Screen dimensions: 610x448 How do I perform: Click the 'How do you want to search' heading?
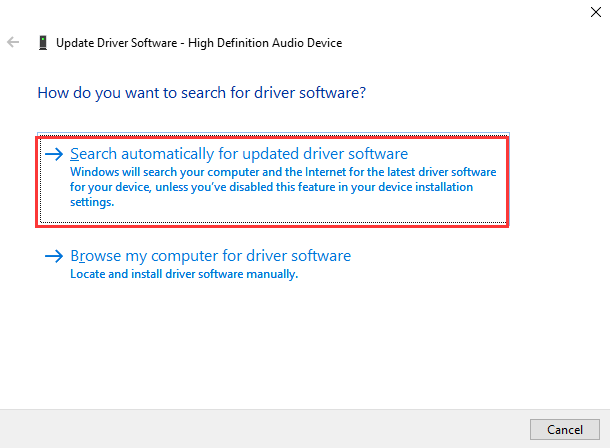pos(201,92)
